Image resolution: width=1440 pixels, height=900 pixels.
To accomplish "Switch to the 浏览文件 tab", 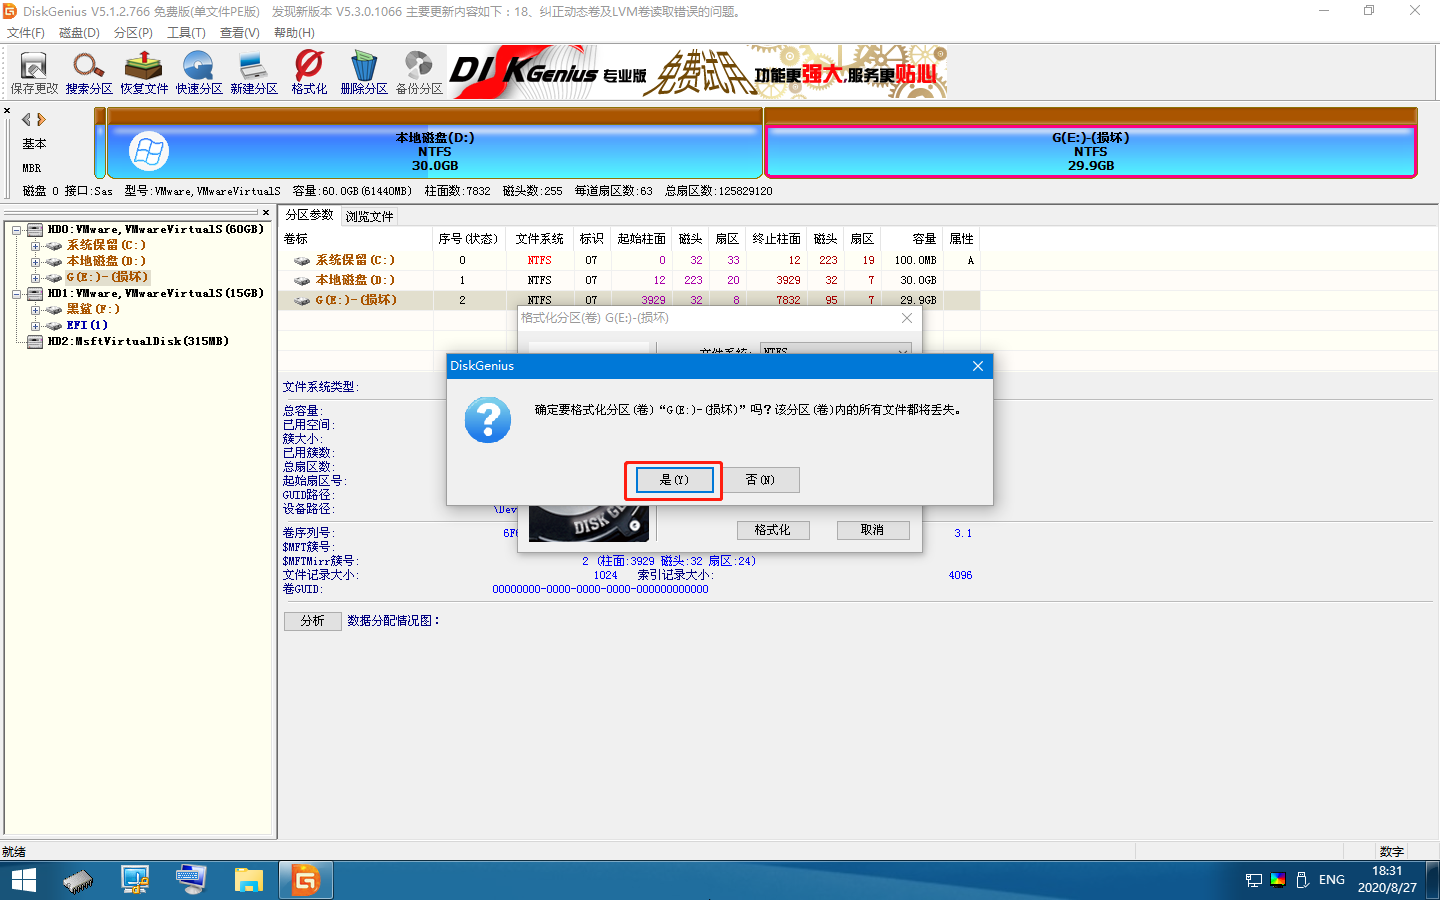I will pyautogui.click(x=370, y=216).
